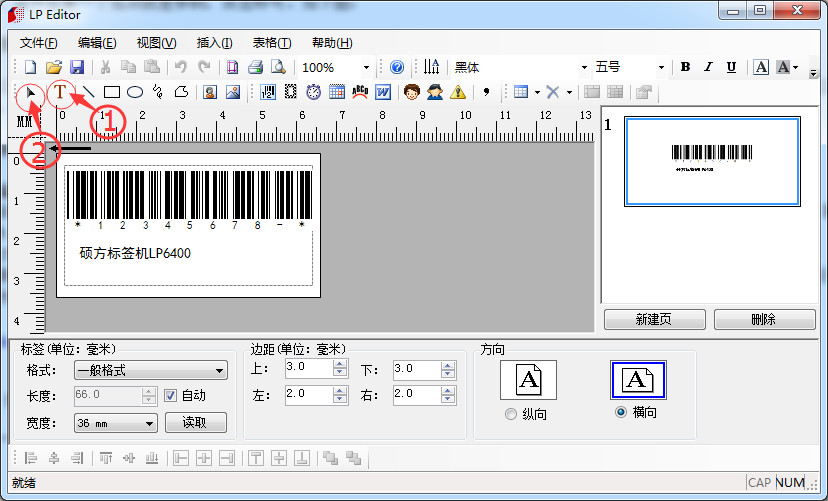The height and width of the screenshot is (501, 828).
Task: Insert a barcode using barcode icon
Action: click(268, 92)
